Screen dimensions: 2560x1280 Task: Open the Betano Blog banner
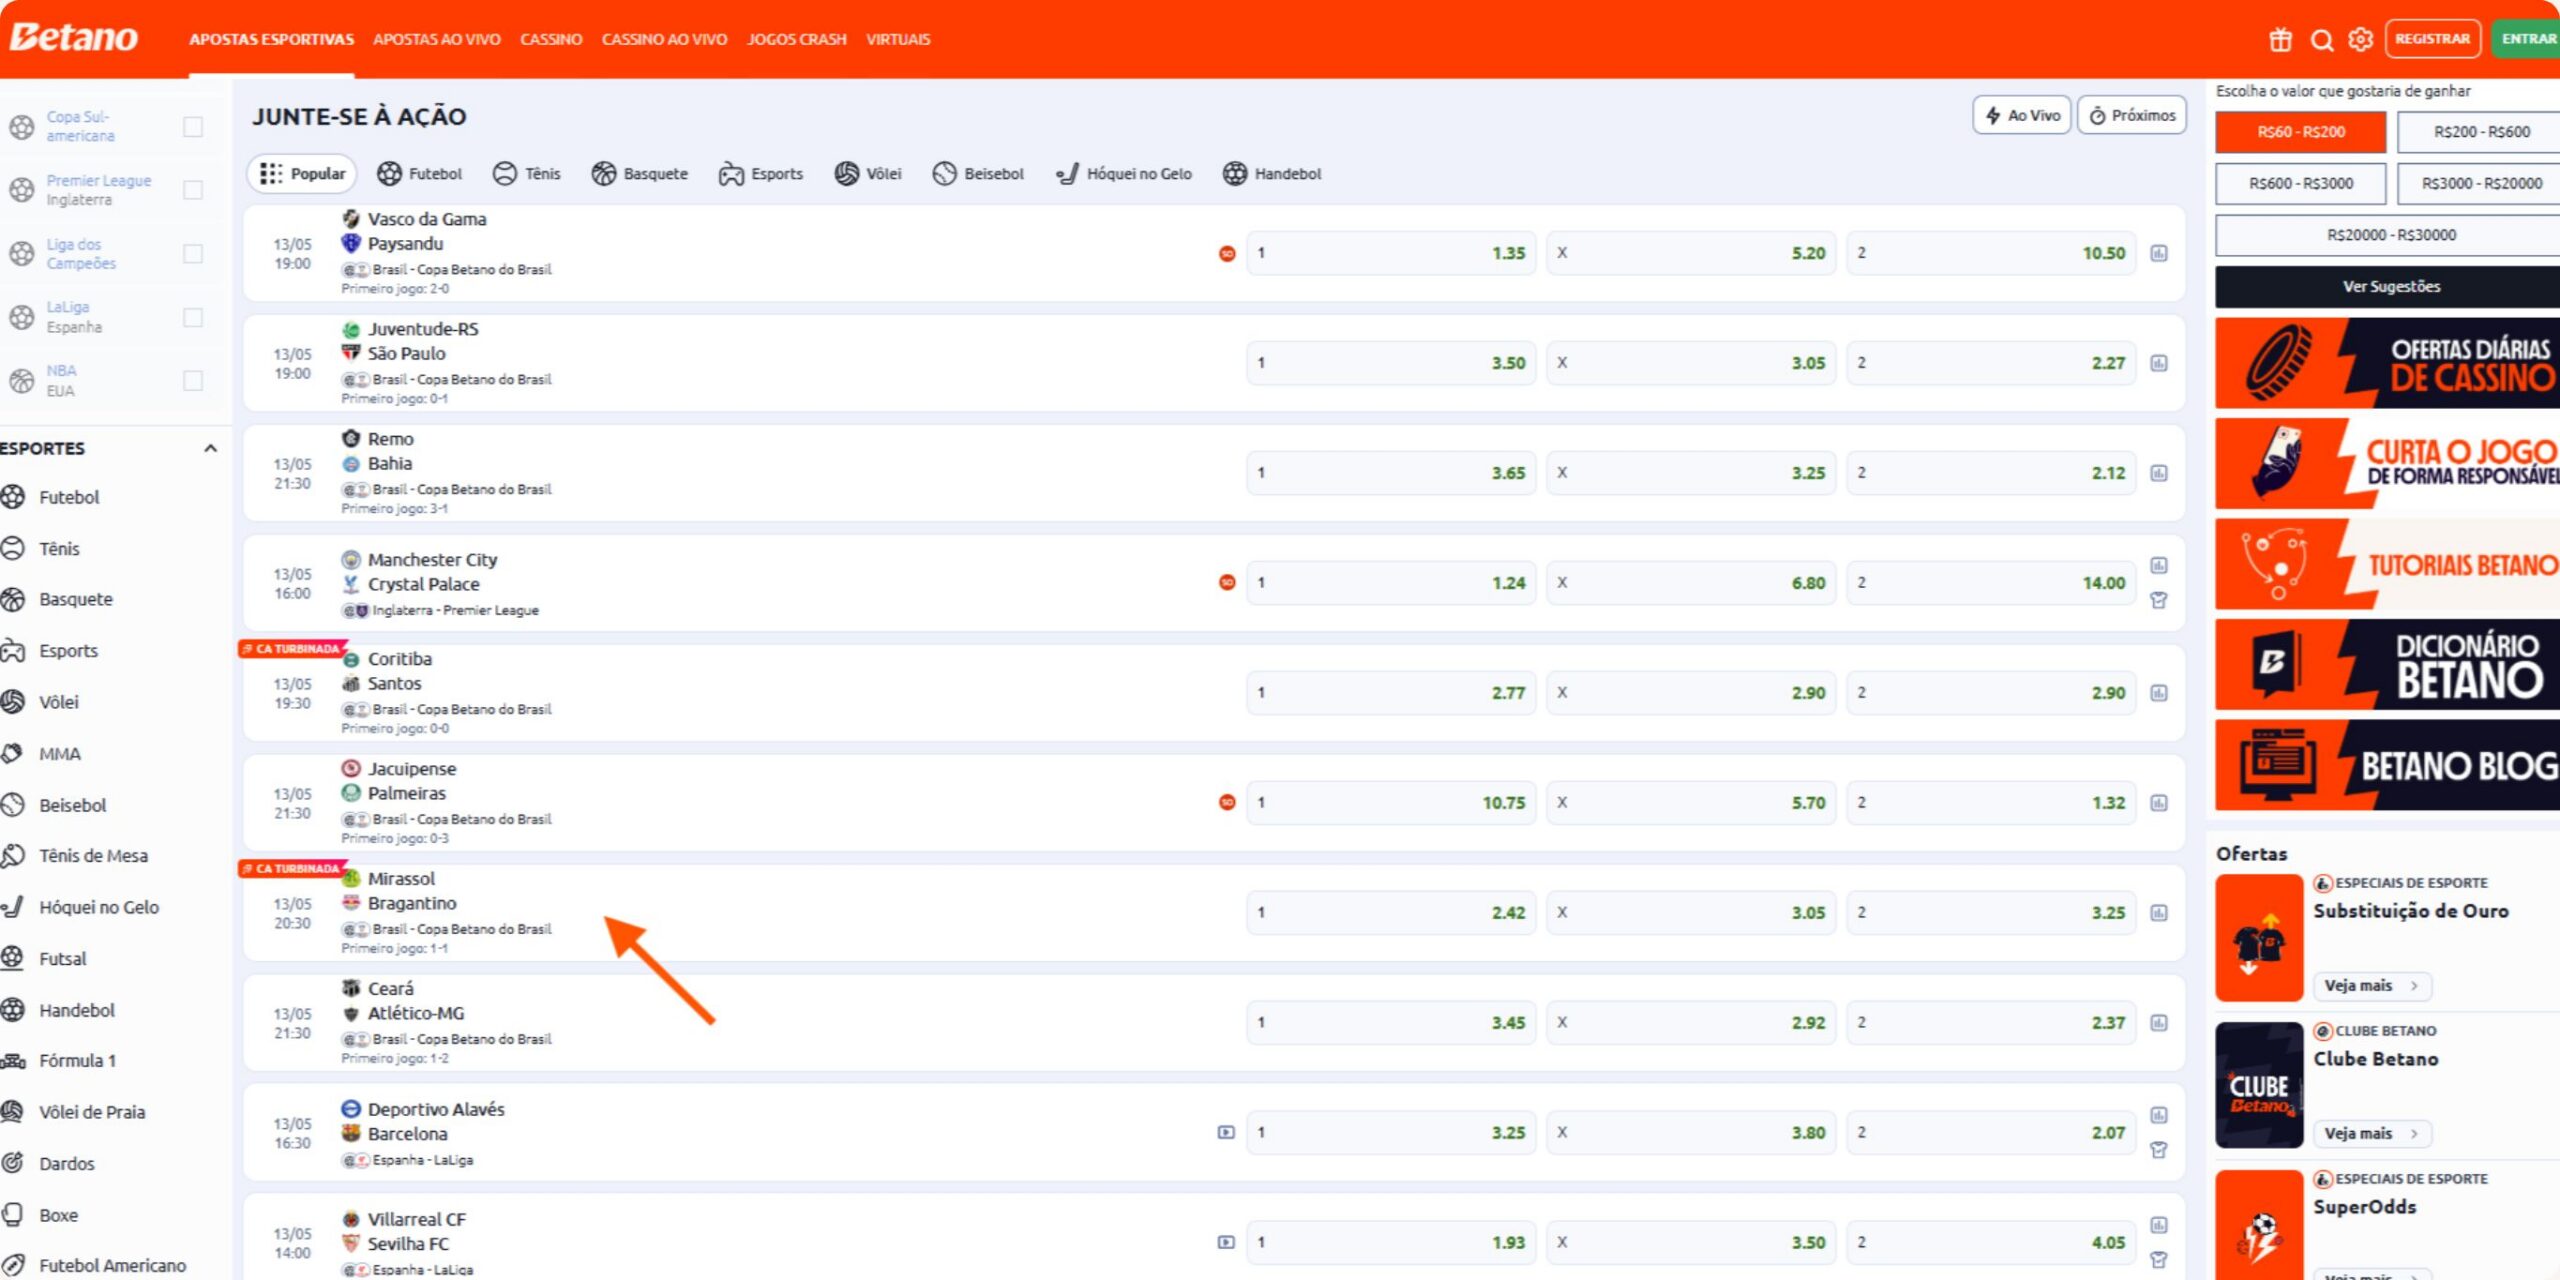pyautogui.click(x=2388, y=765)
